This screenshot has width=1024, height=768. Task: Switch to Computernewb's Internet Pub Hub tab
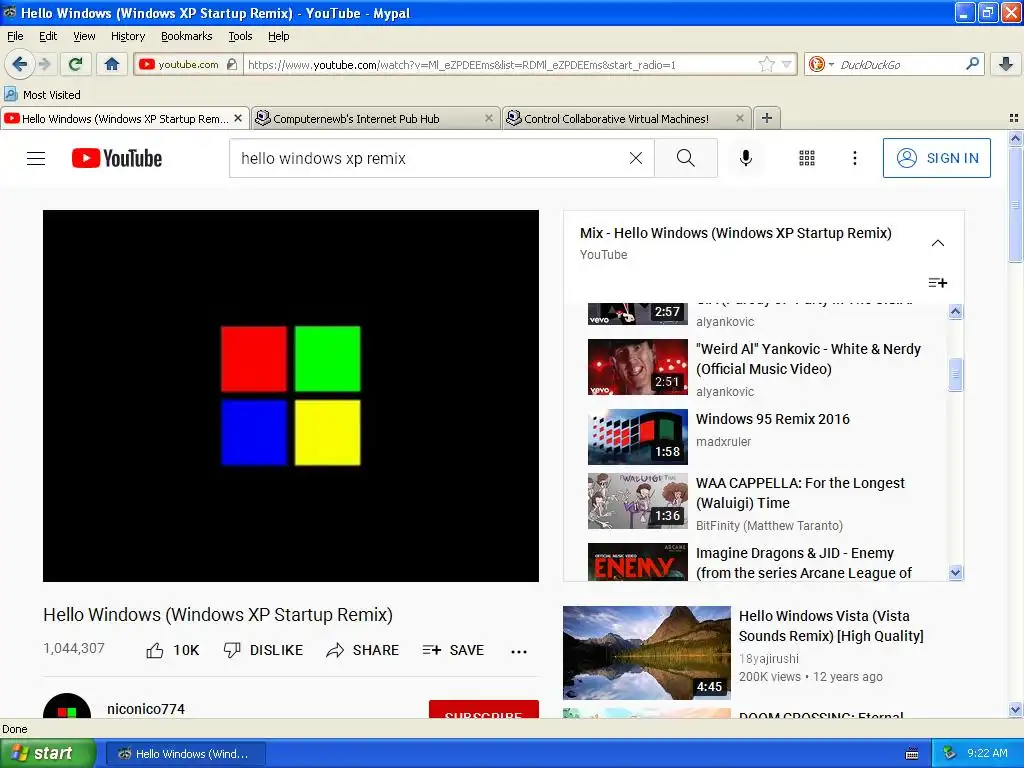pyautogui.click(x=374, y=118)
